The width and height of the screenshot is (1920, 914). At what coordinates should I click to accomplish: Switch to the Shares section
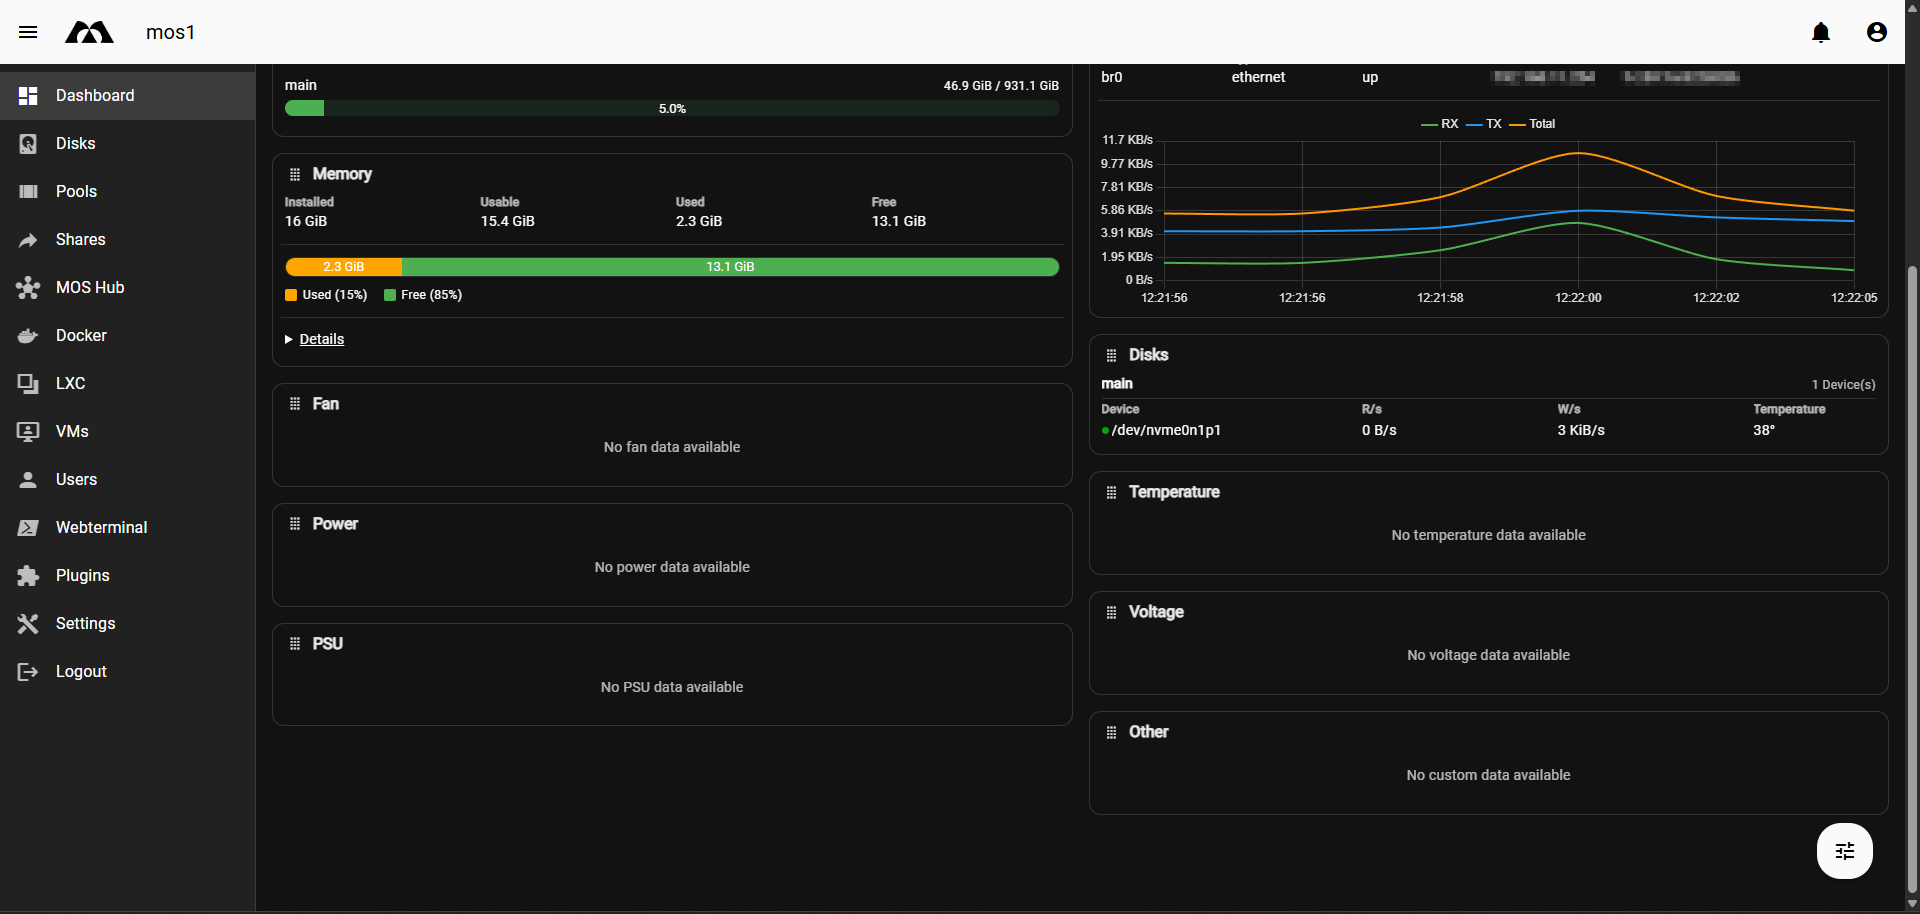click(x=79, y=239)
